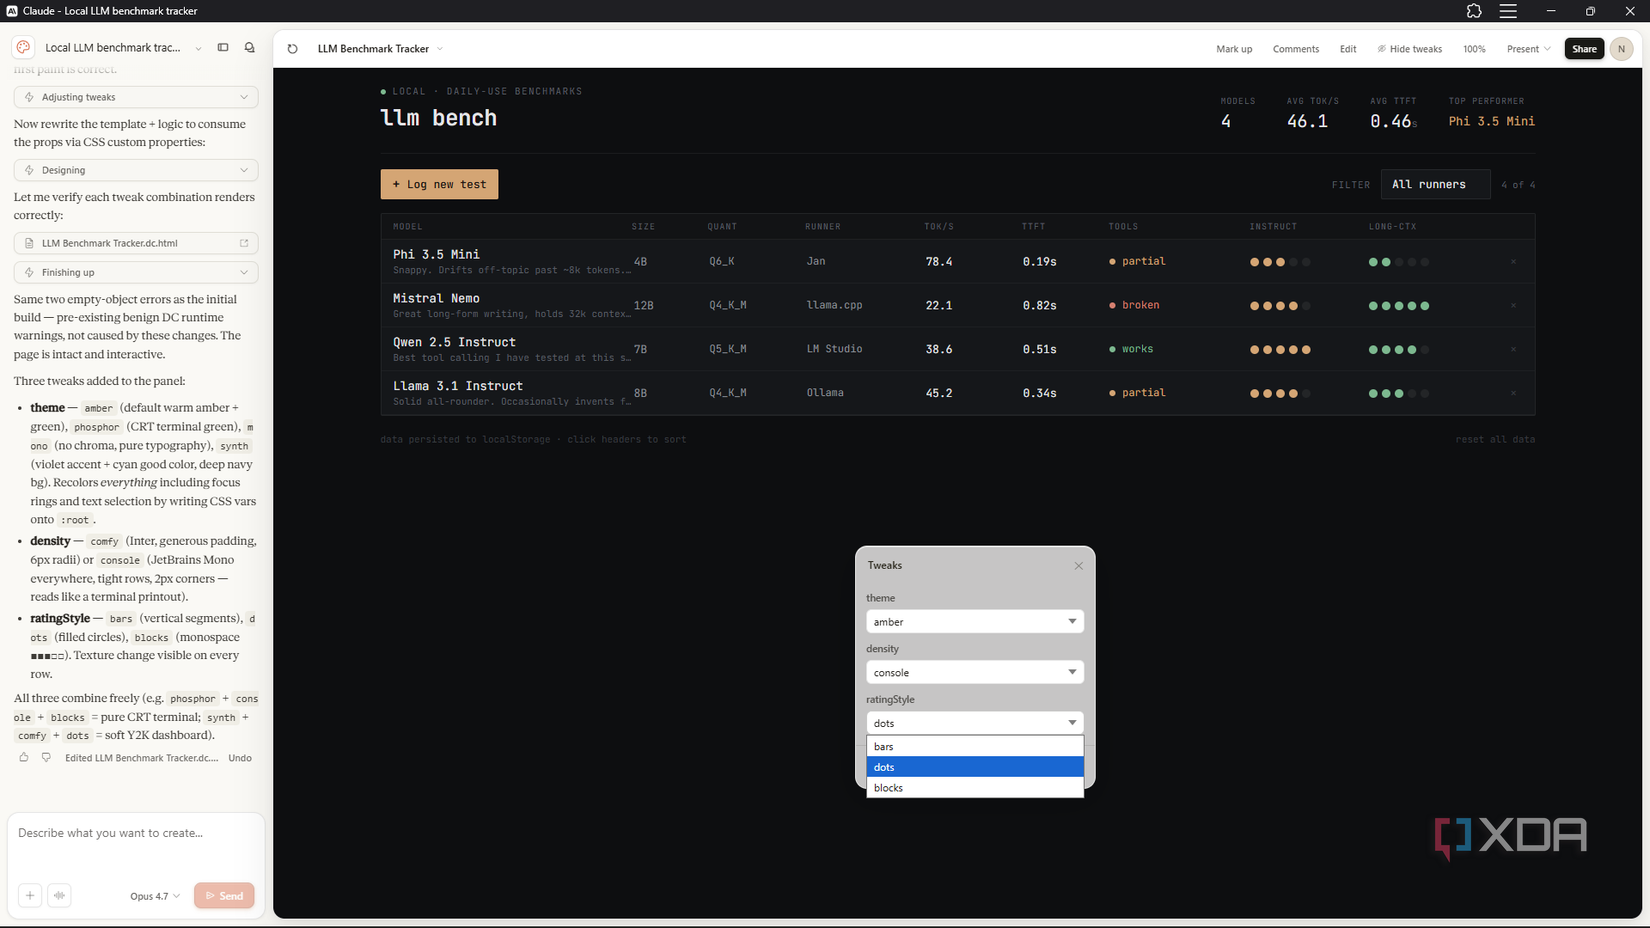Open the theme dropdown set to amber
The width and height of the screenshot is (1650, 928).
975,622
